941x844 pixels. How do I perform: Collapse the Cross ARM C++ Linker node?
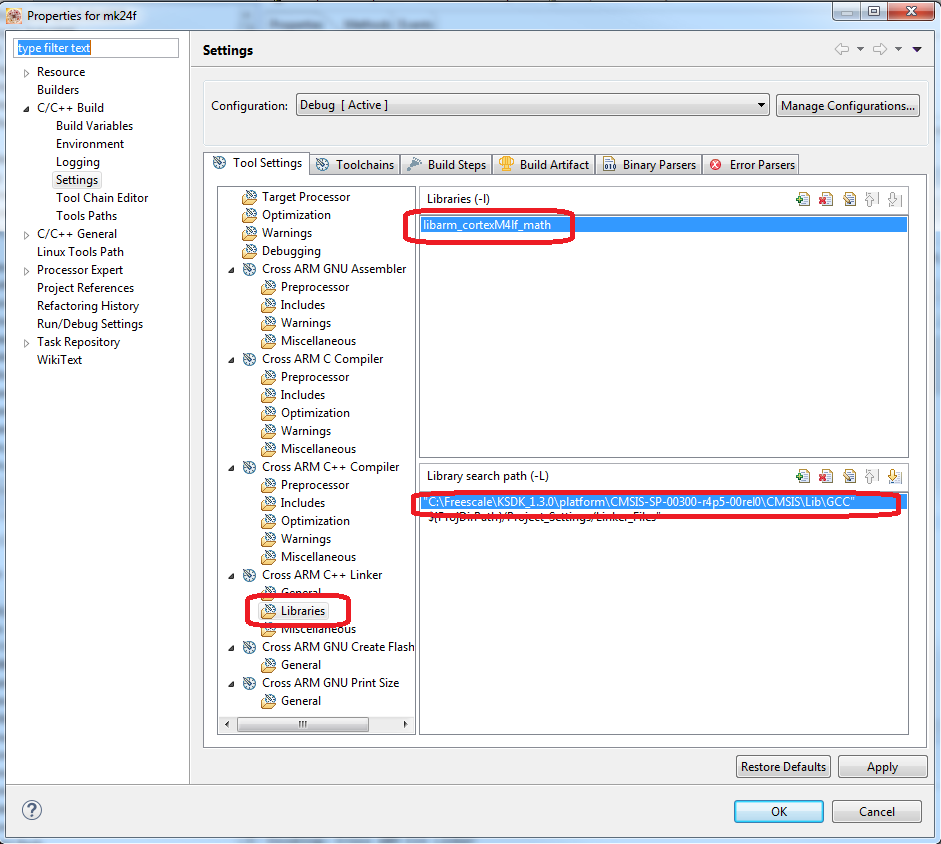232,576
